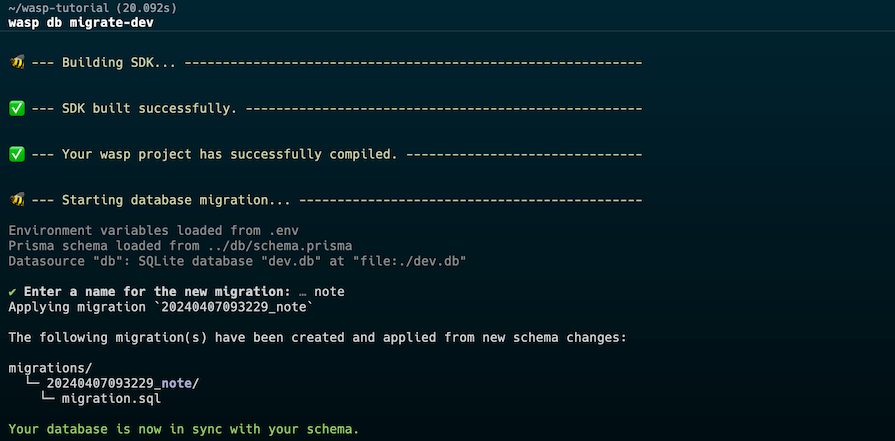Viewport: 895px width, 441px height.
Task: Click the Applying migration 20240407093229_note line
Action: coord(161,308)
